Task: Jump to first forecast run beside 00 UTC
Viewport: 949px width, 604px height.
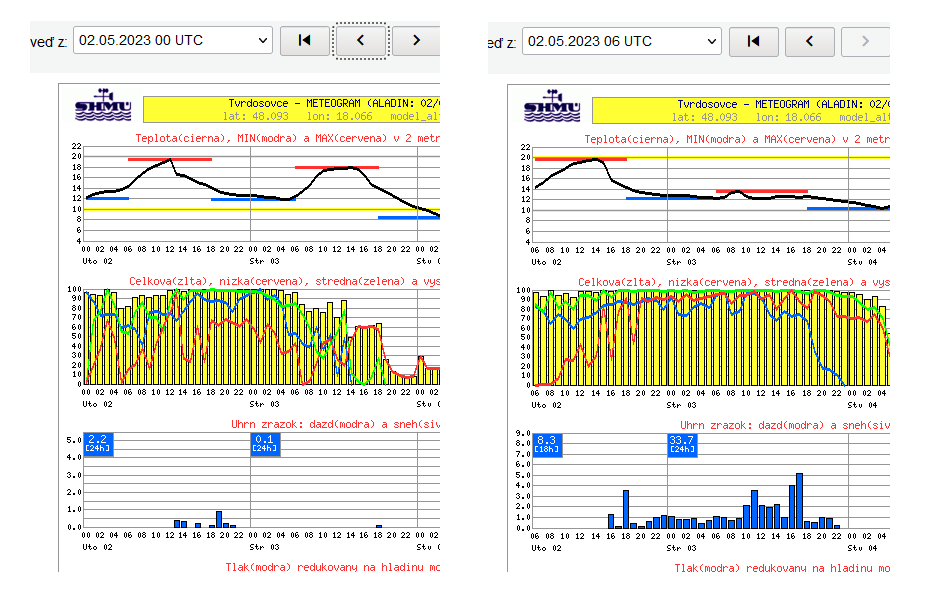Action: click(x=305, y=41)
